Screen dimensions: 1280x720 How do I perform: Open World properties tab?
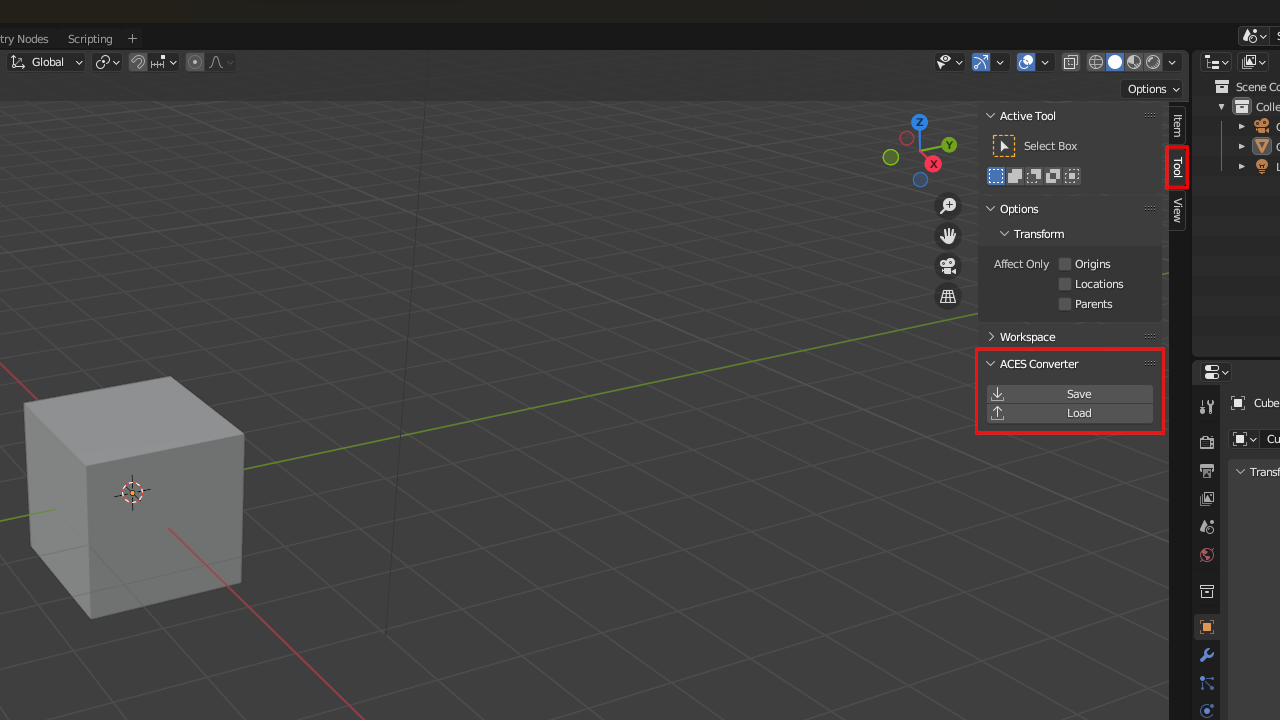click(1207, 555)
